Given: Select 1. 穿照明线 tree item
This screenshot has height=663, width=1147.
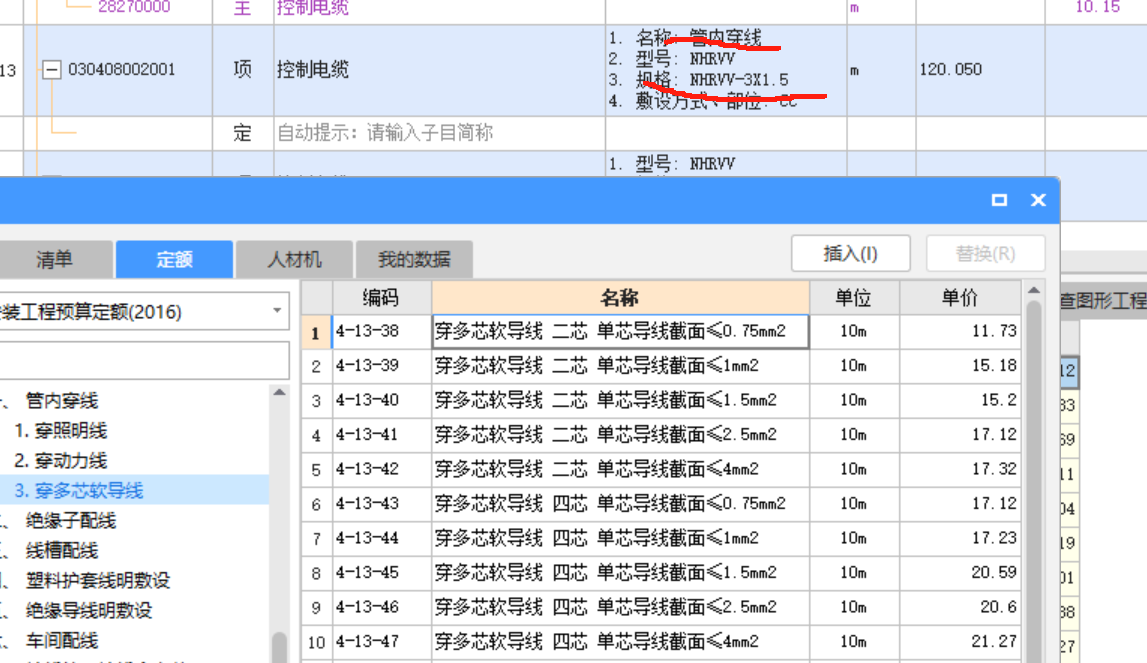Looking at the screenshot, I should 61,430.
